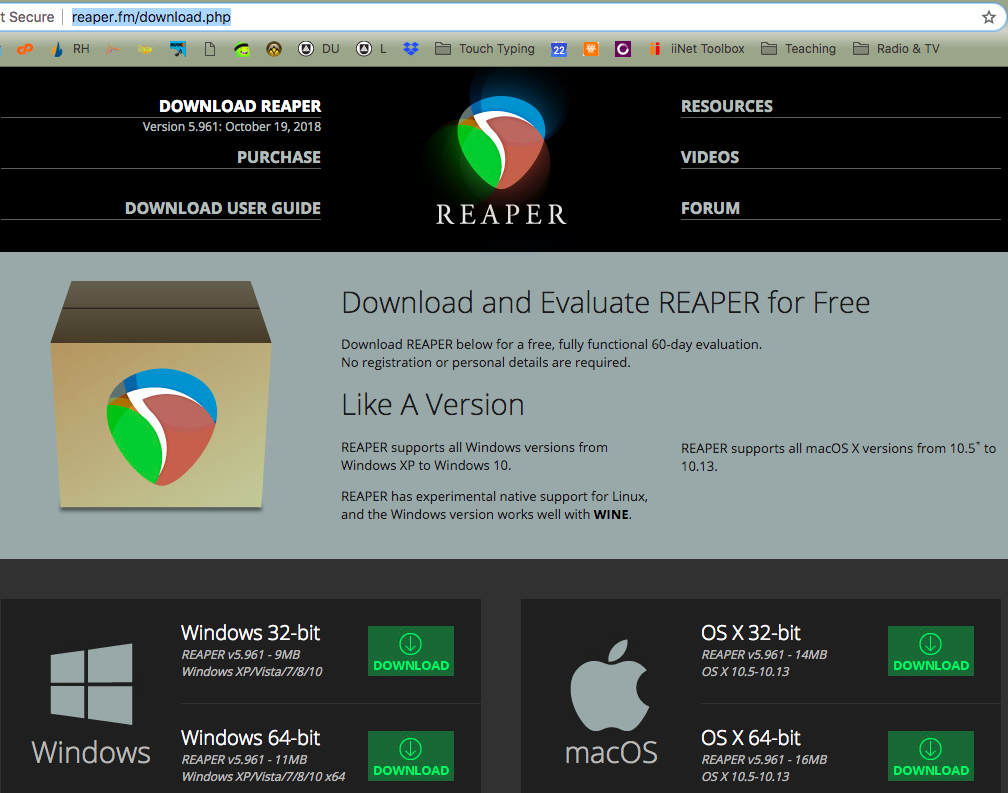Open the blank page bookmark icon
This screenshot has width=1008, height=793.
[x=210, y=49]
